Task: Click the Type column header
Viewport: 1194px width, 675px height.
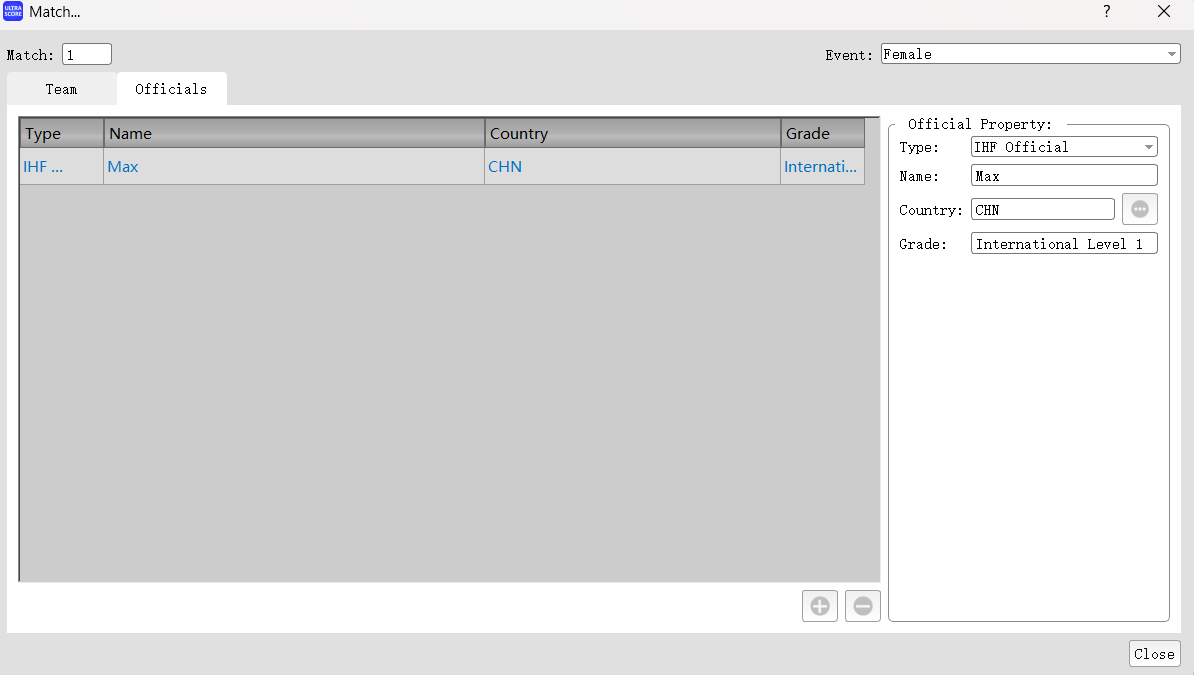Action: pos(61,134)
